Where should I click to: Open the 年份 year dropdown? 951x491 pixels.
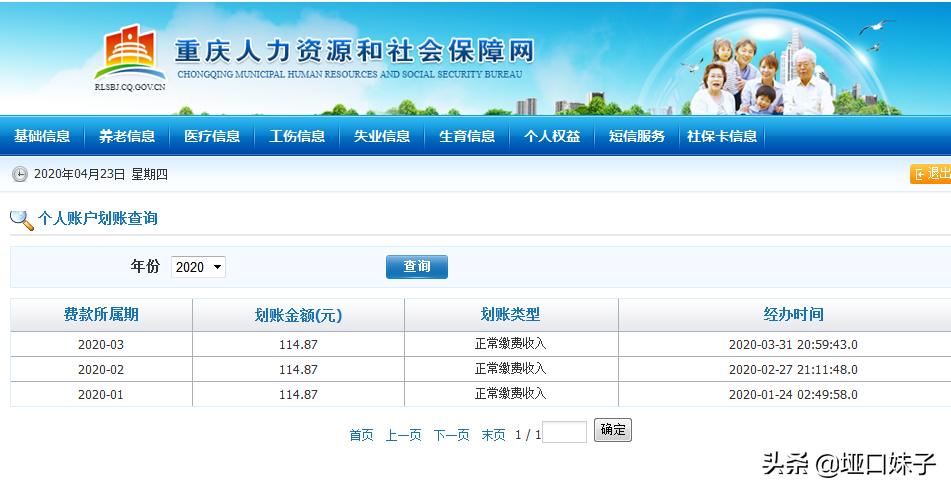198,267
